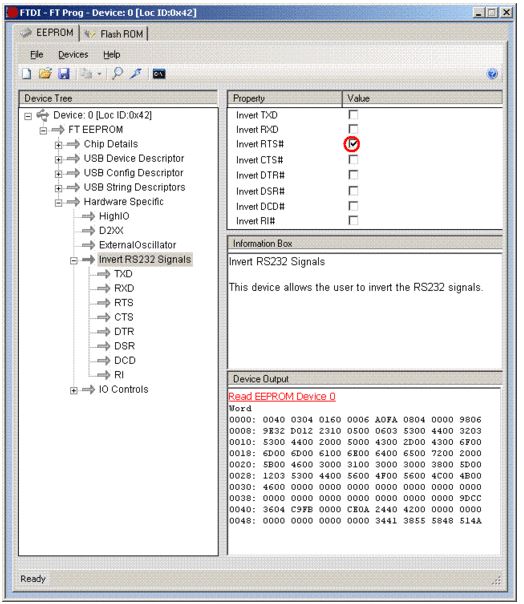Expand the Chip Details node
This screenshot has height=604, width=524.
point(58,145)
